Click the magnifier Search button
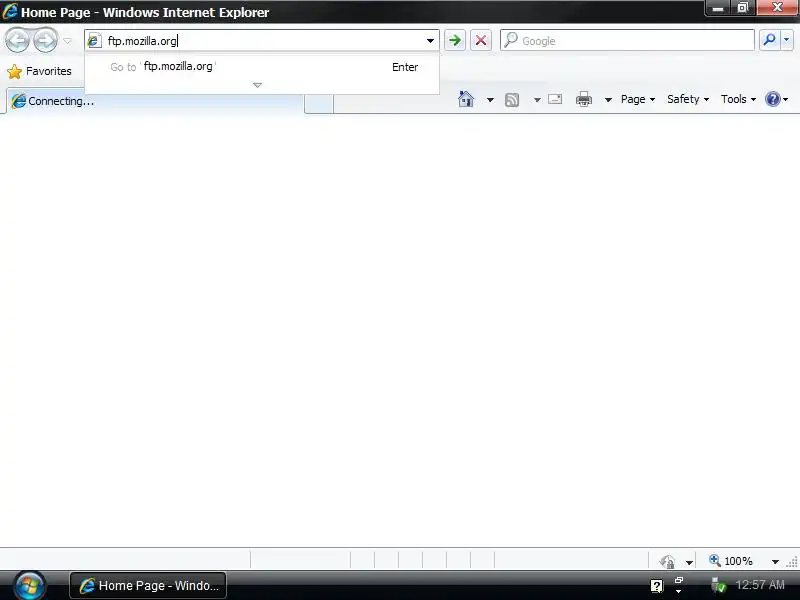This screenshot has width=800, height=600. (x=769, y=40)
